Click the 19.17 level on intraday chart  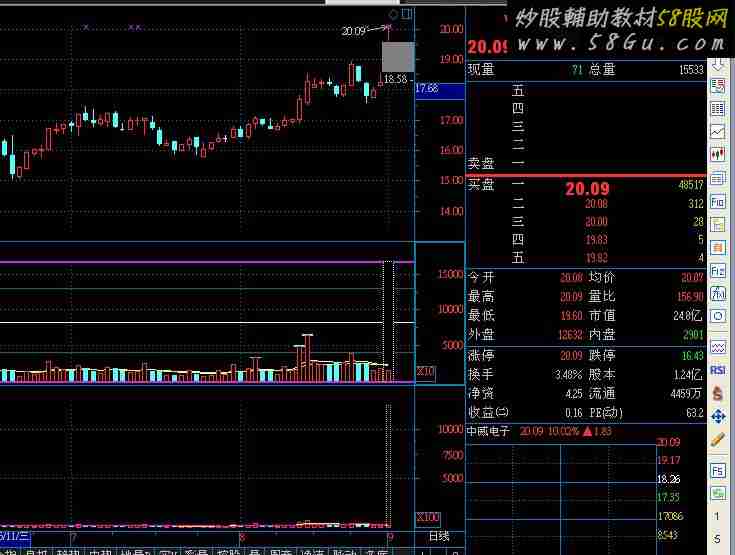click(668, 460)
